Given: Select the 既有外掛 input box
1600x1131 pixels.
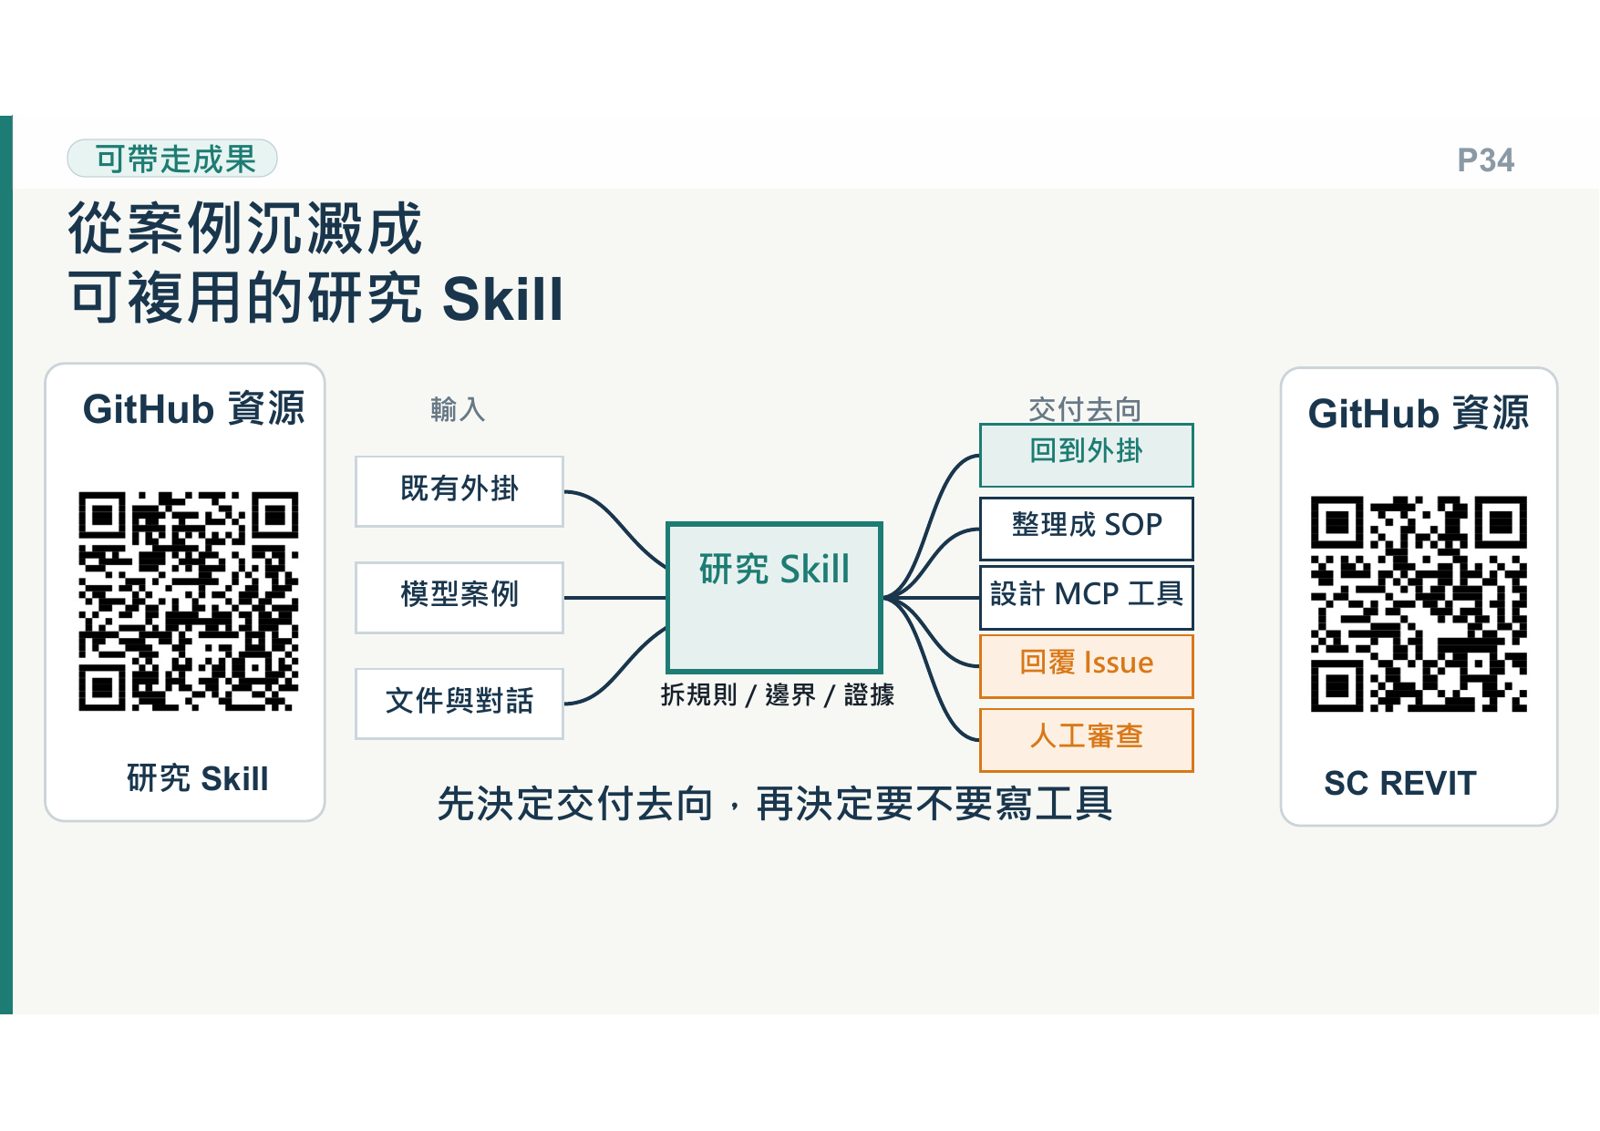Looking at the screenshot, I should click(459, 491).
